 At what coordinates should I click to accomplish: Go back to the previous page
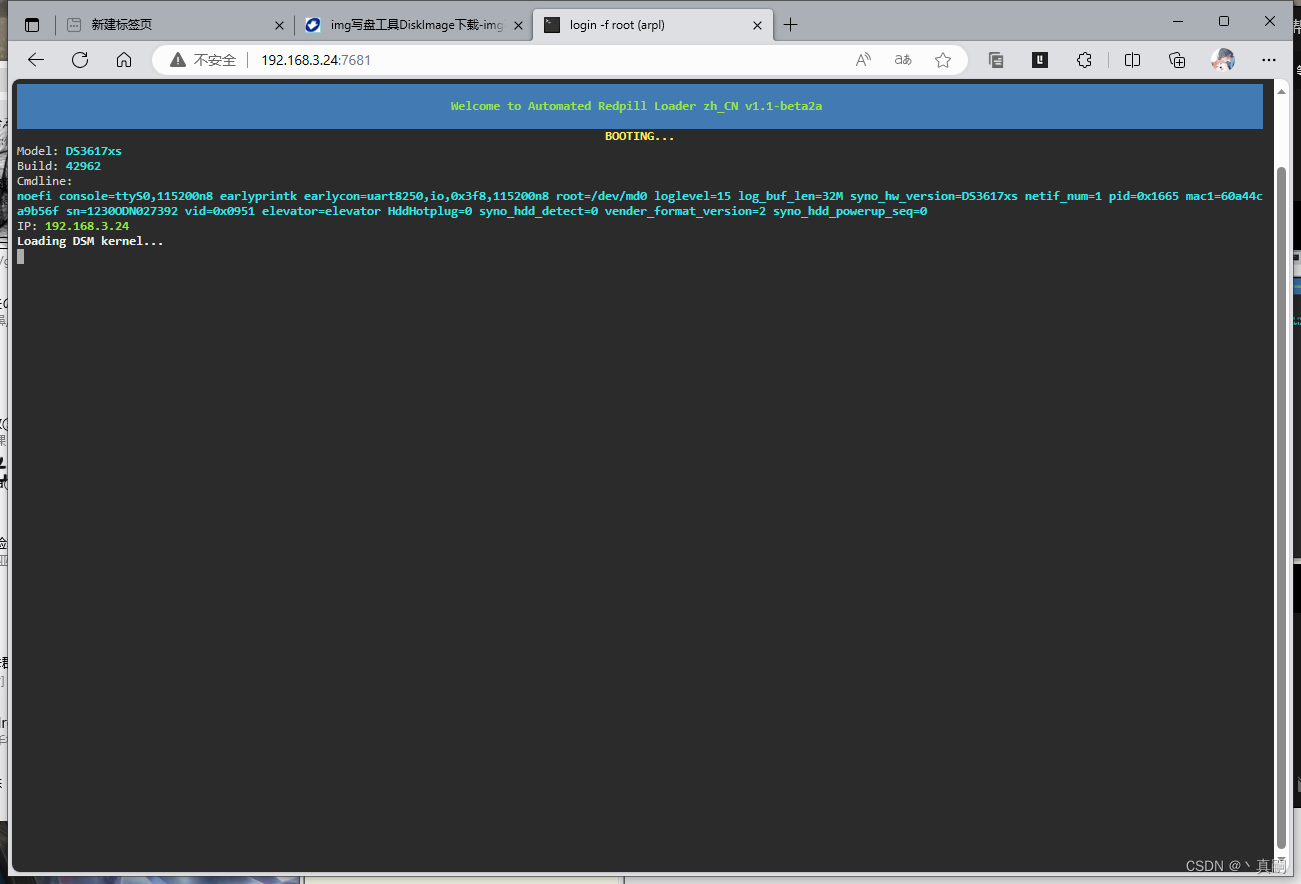point(36,60)
